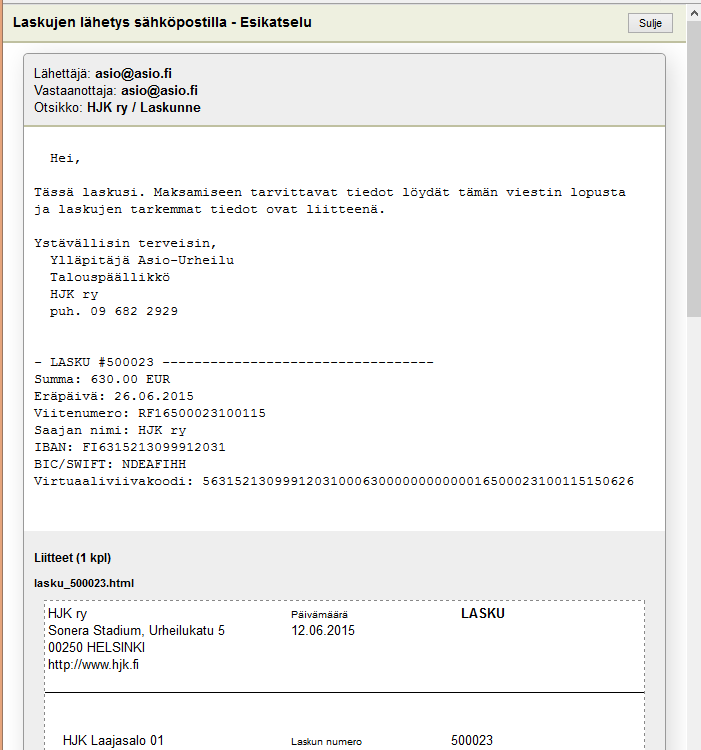Click the Eräpäivä line 26.06.2015
The height and width of the screenshot is (750, 701).
114,396
